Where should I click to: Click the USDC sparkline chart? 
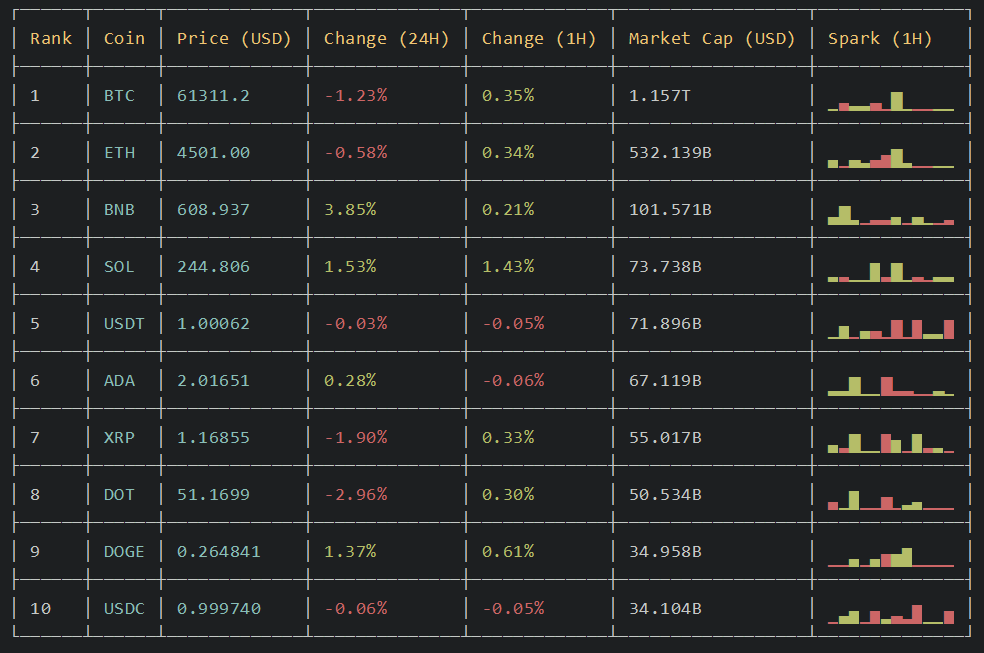(890, 615)
